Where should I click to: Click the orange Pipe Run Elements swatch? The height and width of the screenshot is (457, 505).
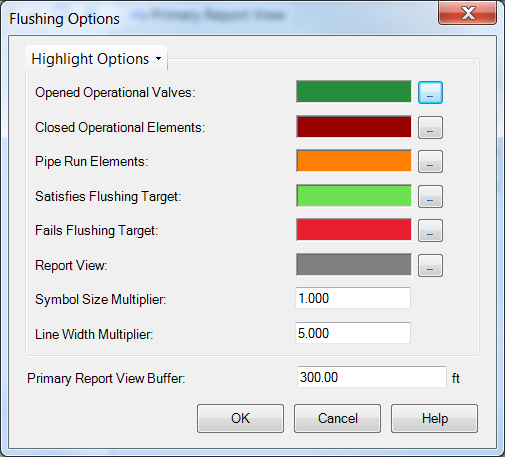[354, 161]
